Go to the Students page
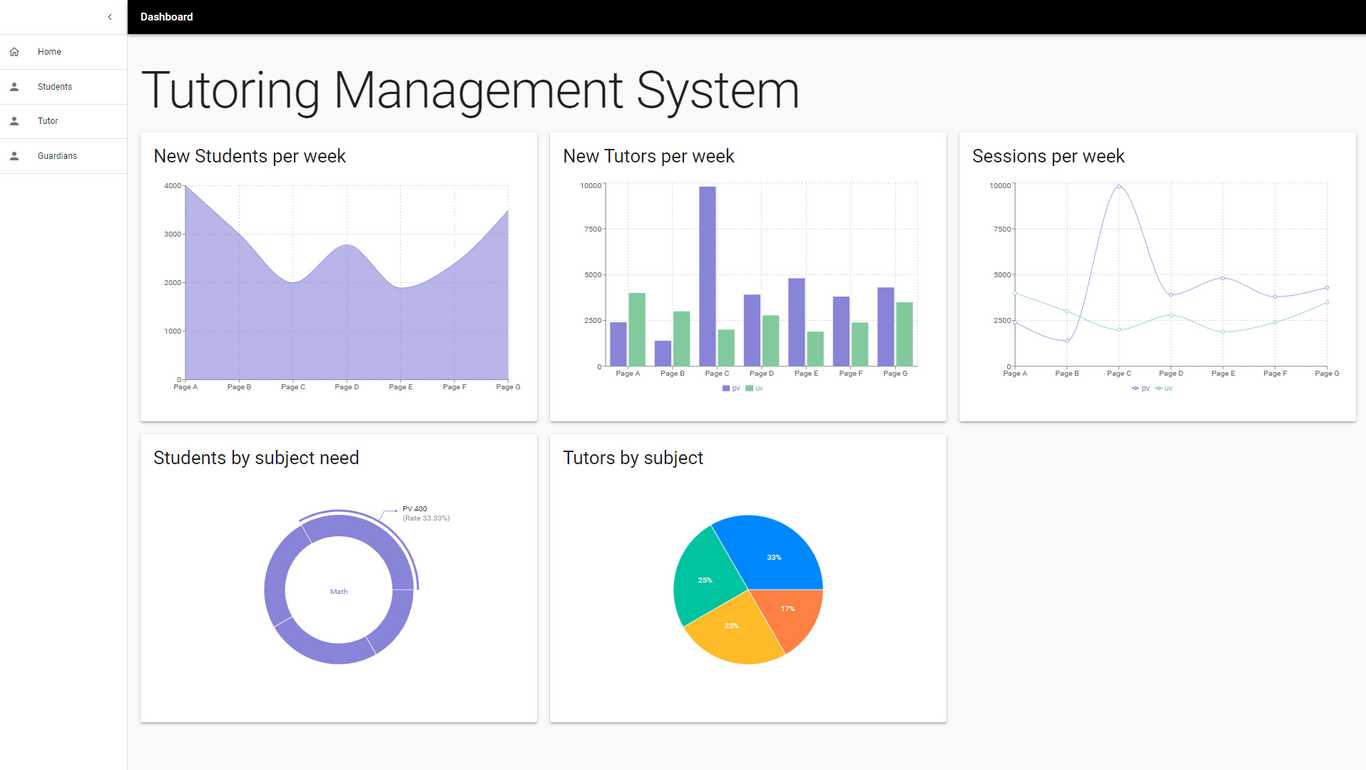Screen dimensions: 1366x770 63,87
